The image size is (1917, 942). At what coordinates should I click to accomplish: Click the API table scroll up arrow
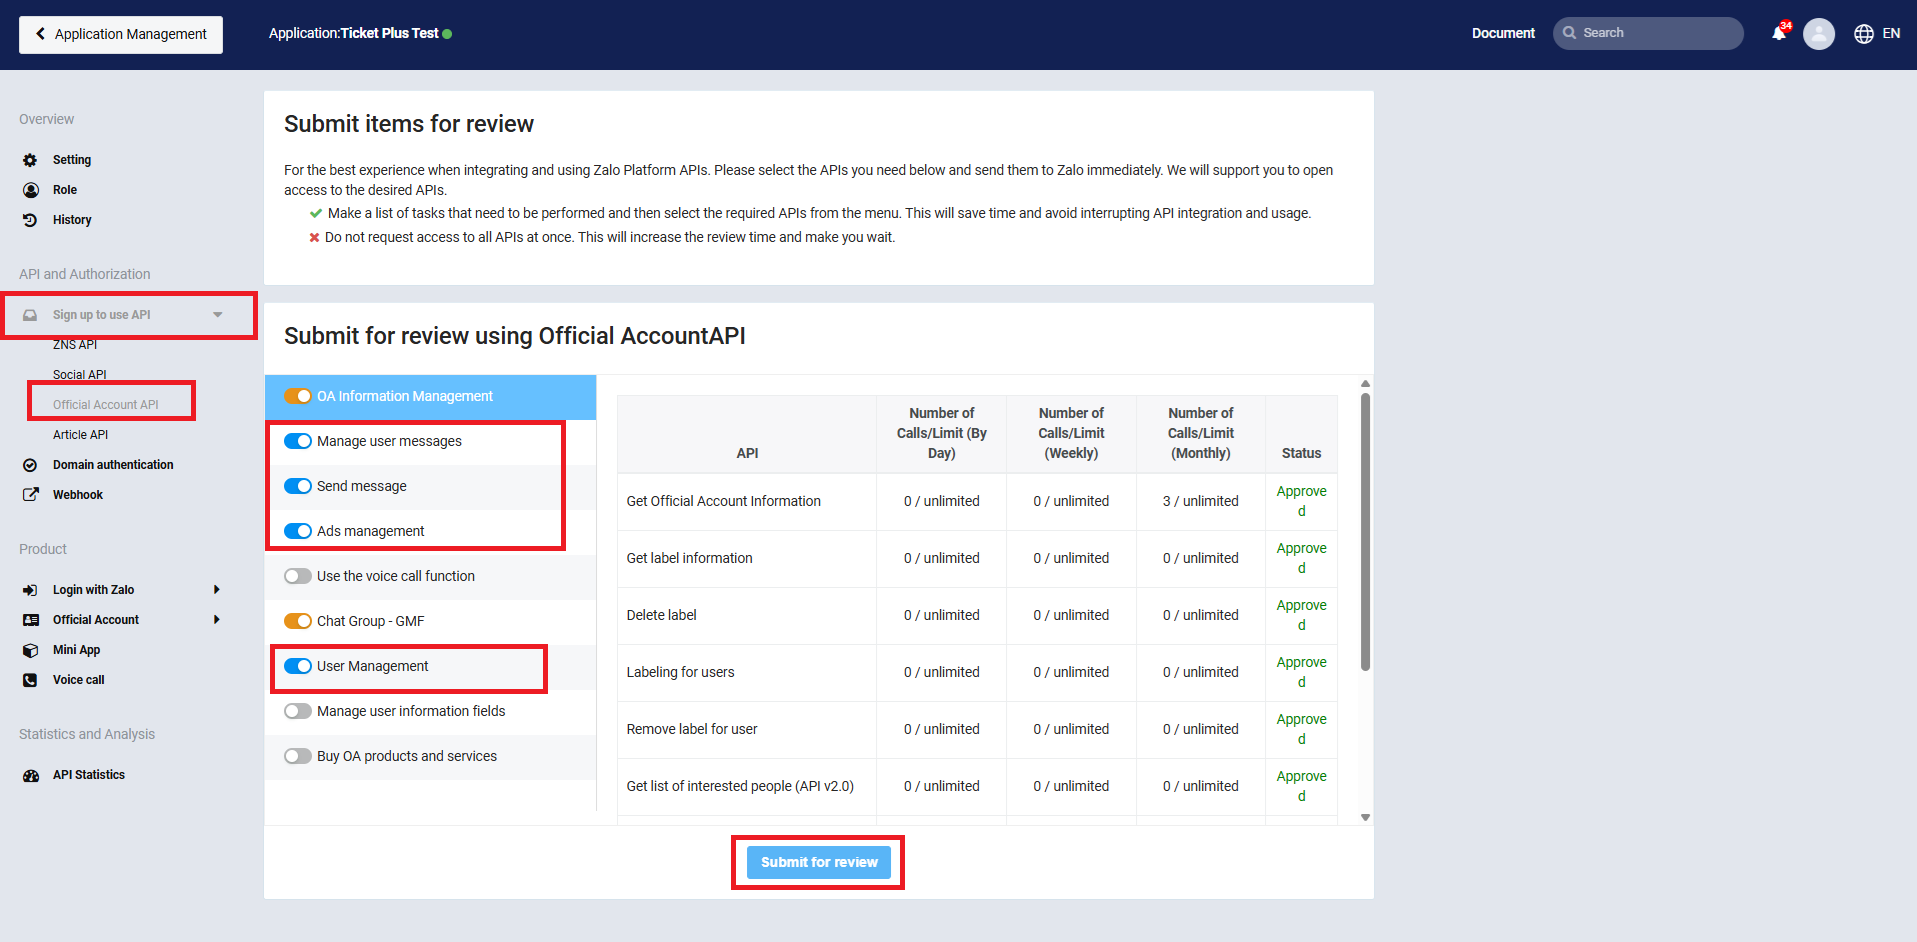(1365, 384)
